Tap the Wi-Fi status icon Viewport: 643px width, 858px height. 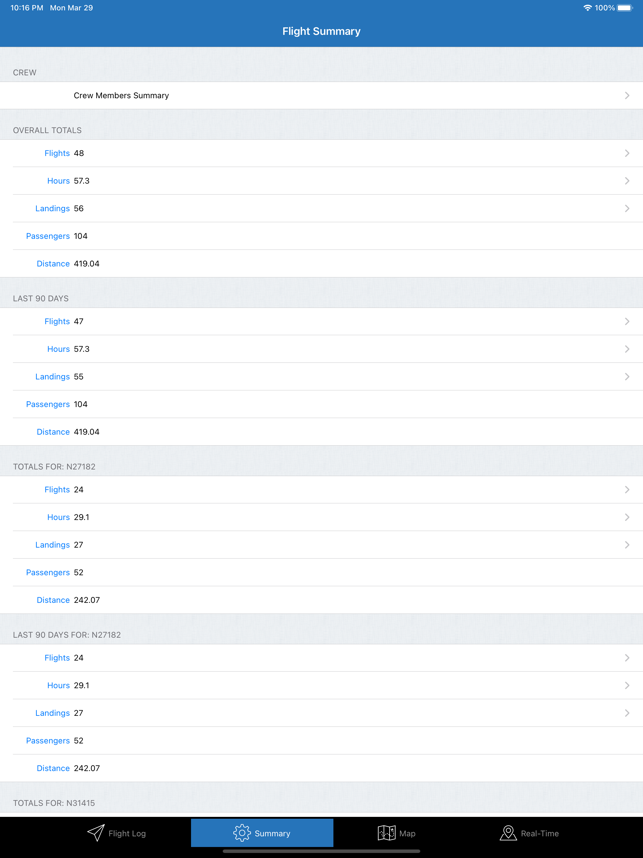[588, 8]
